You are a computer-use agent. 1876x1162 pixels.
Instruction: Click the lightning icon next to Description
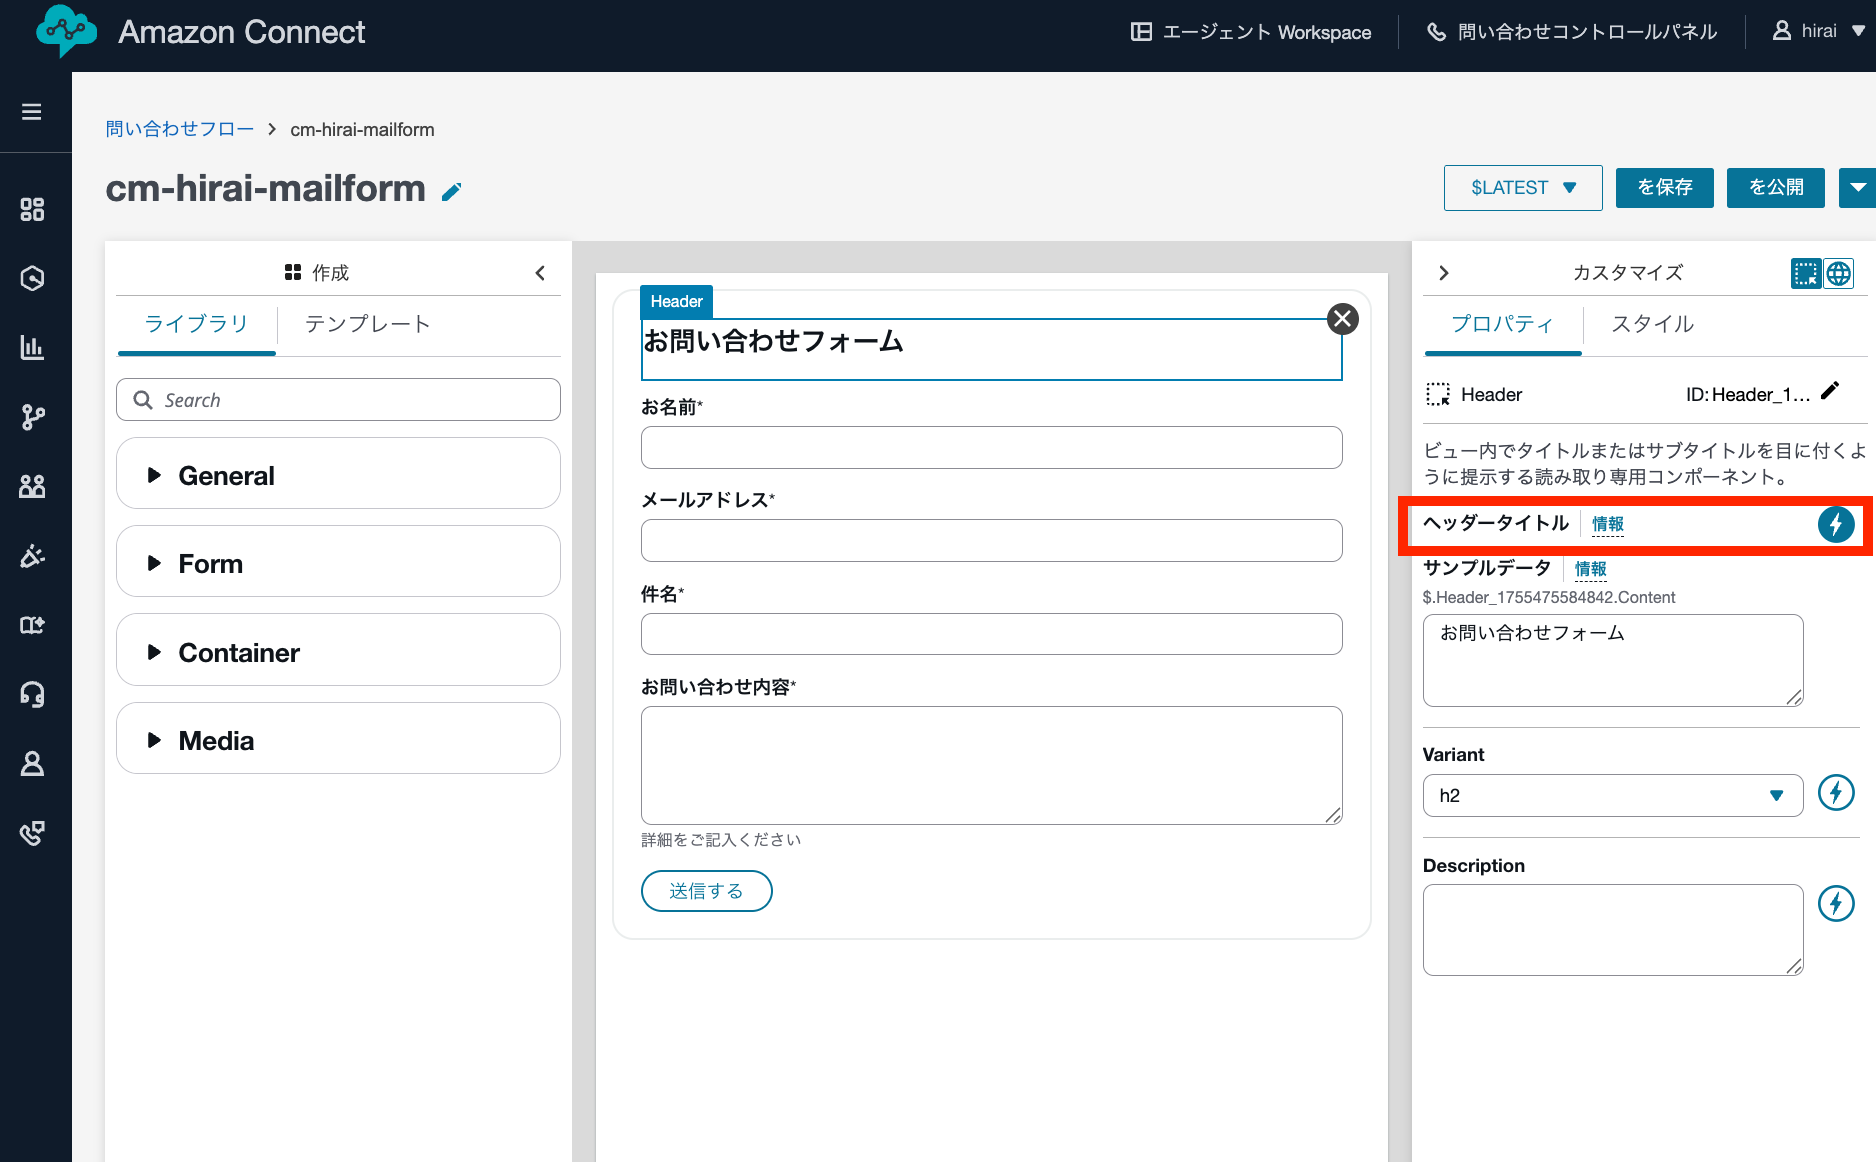pos(1836,904)
